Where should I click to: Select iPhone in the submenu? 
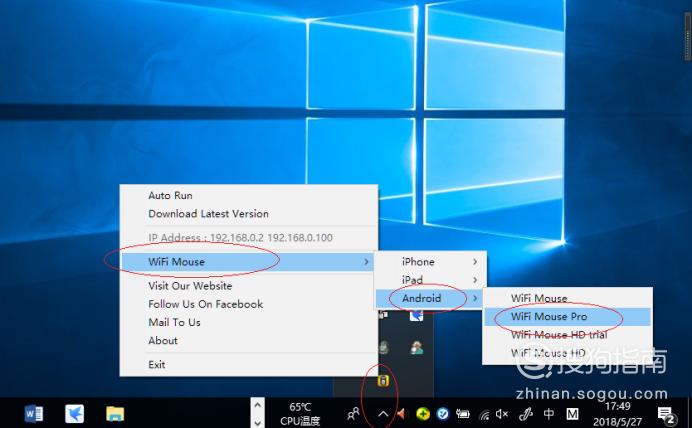click(x=430, y=262)
